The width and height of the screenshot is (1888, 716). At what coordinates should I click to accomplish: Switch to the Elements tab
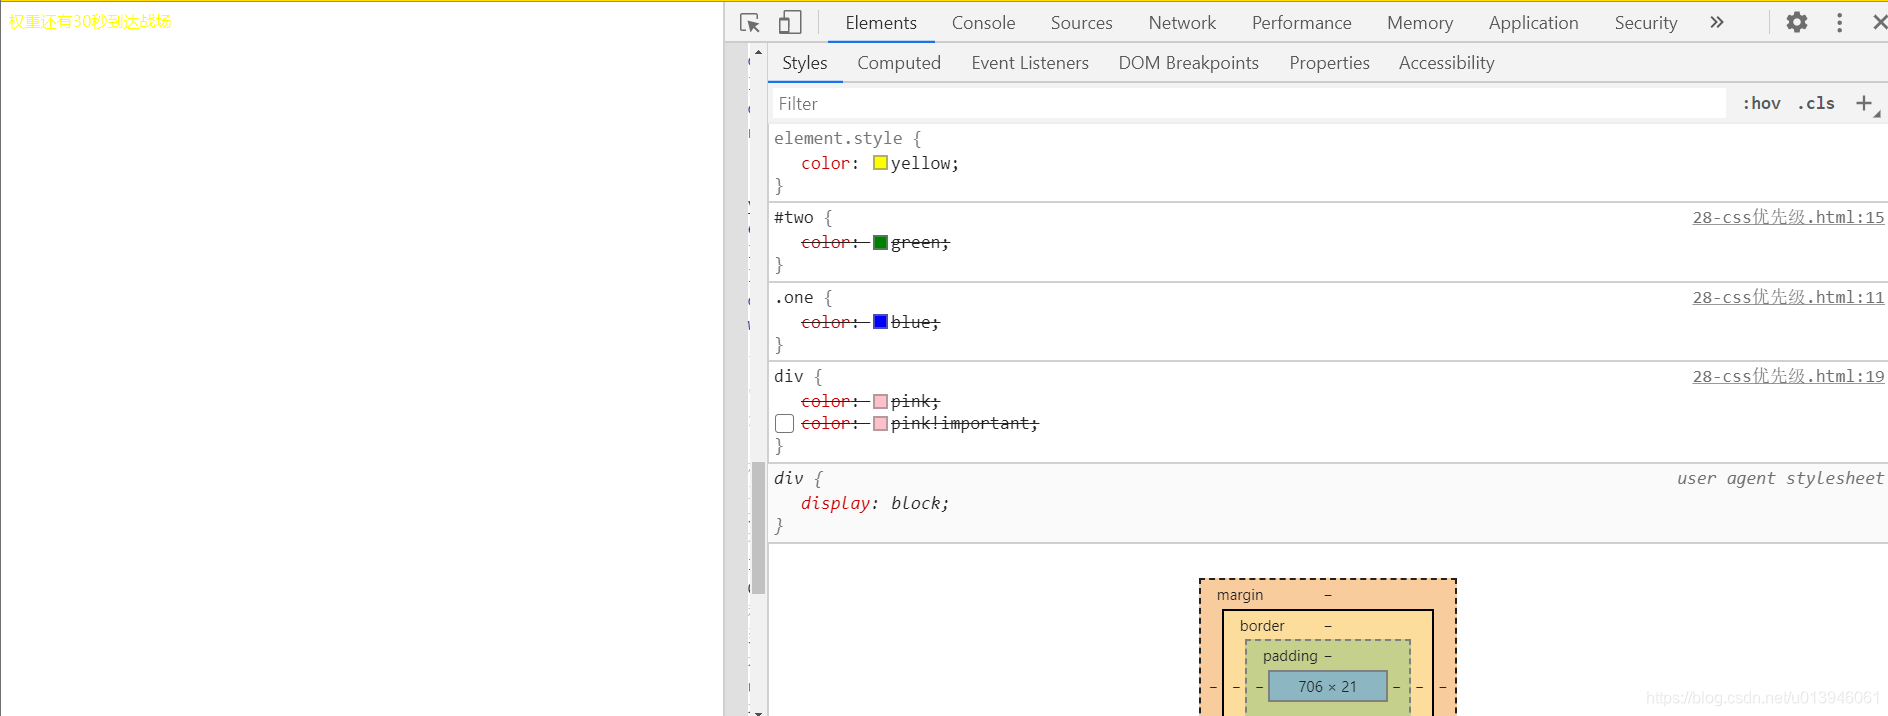tap(881, 22)
